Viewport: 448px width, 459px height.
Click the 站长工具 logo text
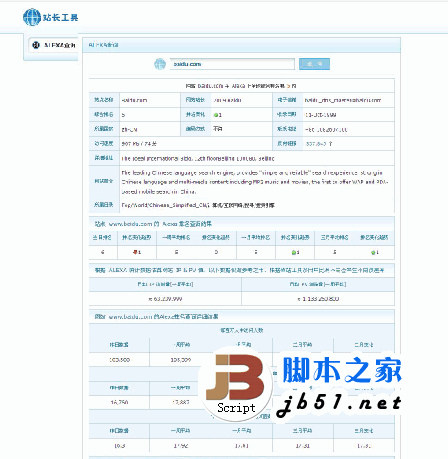pos(60,17)
